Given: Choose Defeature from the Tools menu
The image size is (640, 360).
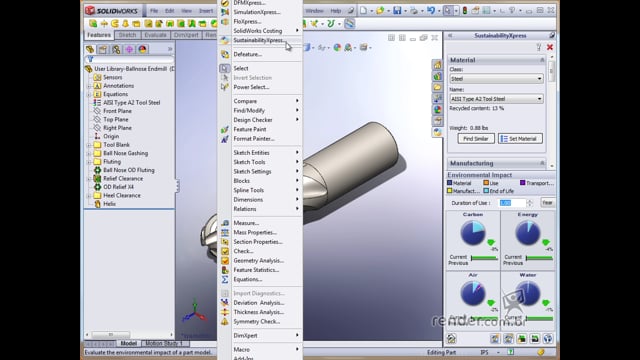Looking at the screenshot, I should [260, 54].
